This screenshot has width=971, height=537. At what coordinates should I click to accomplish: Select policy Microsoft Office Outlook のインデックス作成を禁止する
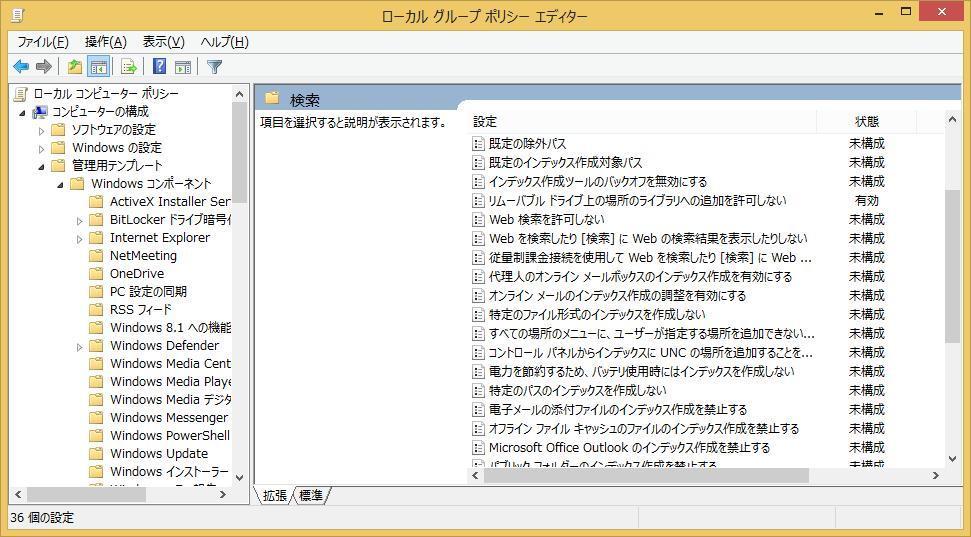[x=629, y=447]
